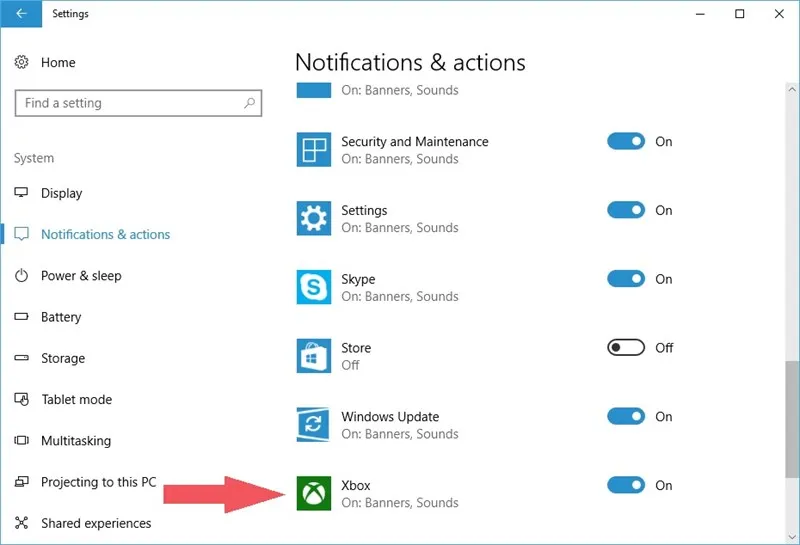The image size is (800, 545).
Task: Click the Security and Maintenance icon
Action: [x=313, y=150]
